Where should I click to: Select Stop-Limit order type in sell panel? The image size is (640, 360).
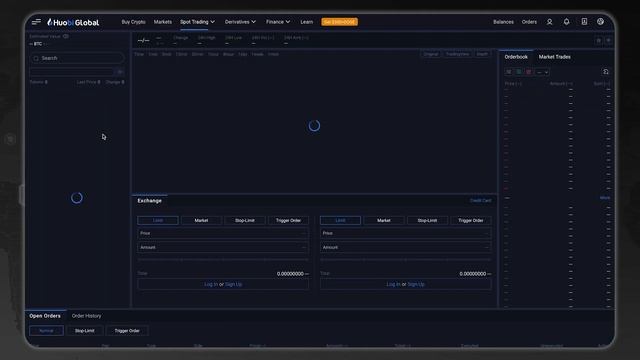427,220
